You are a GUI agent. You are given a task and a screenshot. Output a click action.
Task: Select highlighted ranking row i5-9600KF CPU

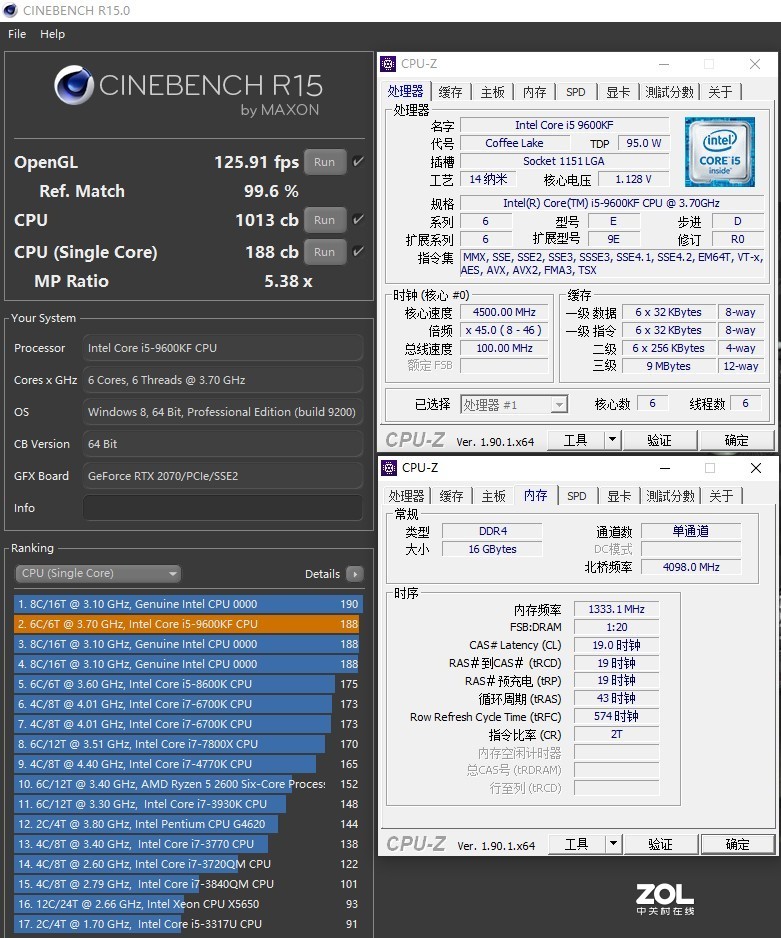(x=187, y=624)
